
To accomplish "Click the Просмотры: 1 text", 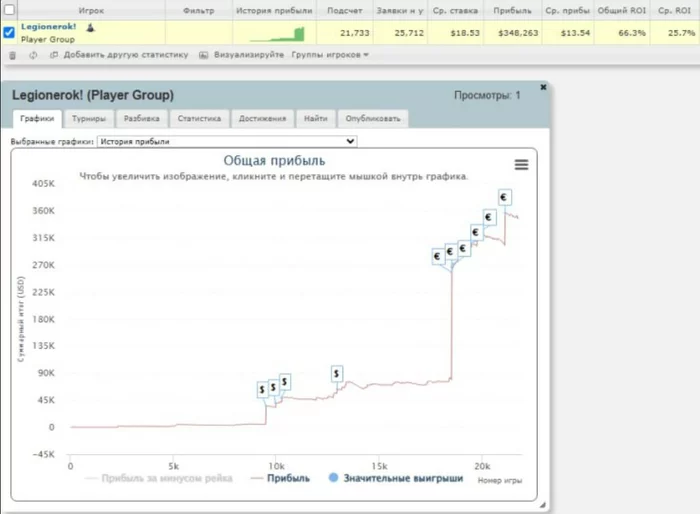I will 487,95.
